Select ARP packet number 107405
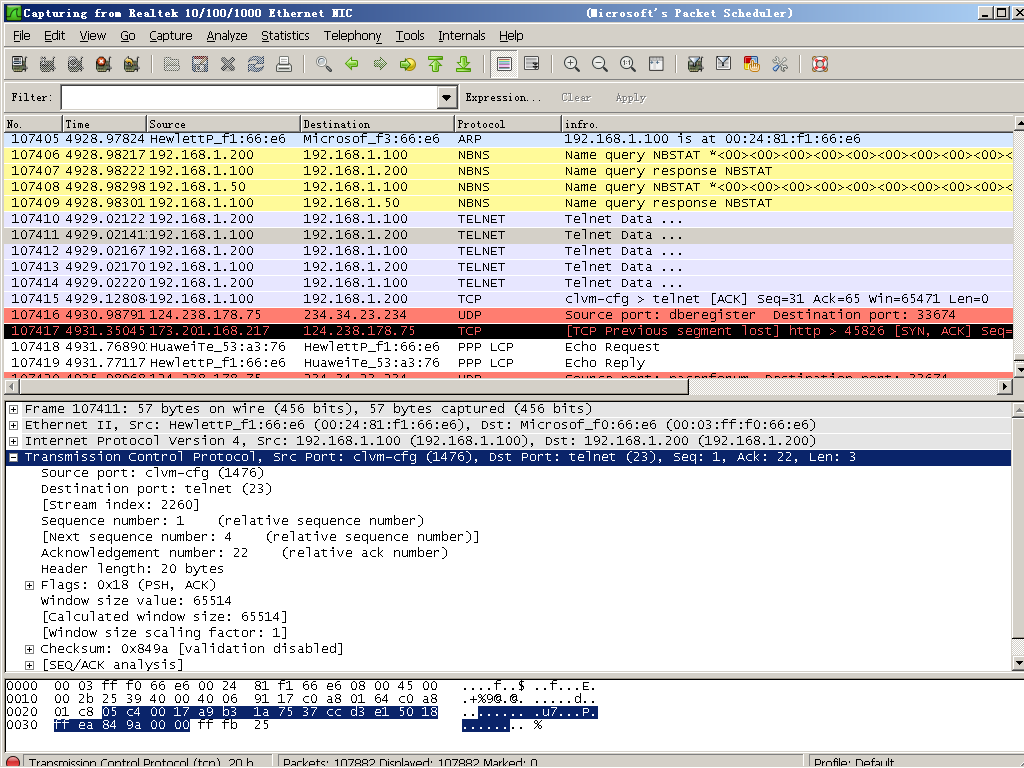This screenshot has height=768, width=1024. pyautogui.click(x=509, y=139)
